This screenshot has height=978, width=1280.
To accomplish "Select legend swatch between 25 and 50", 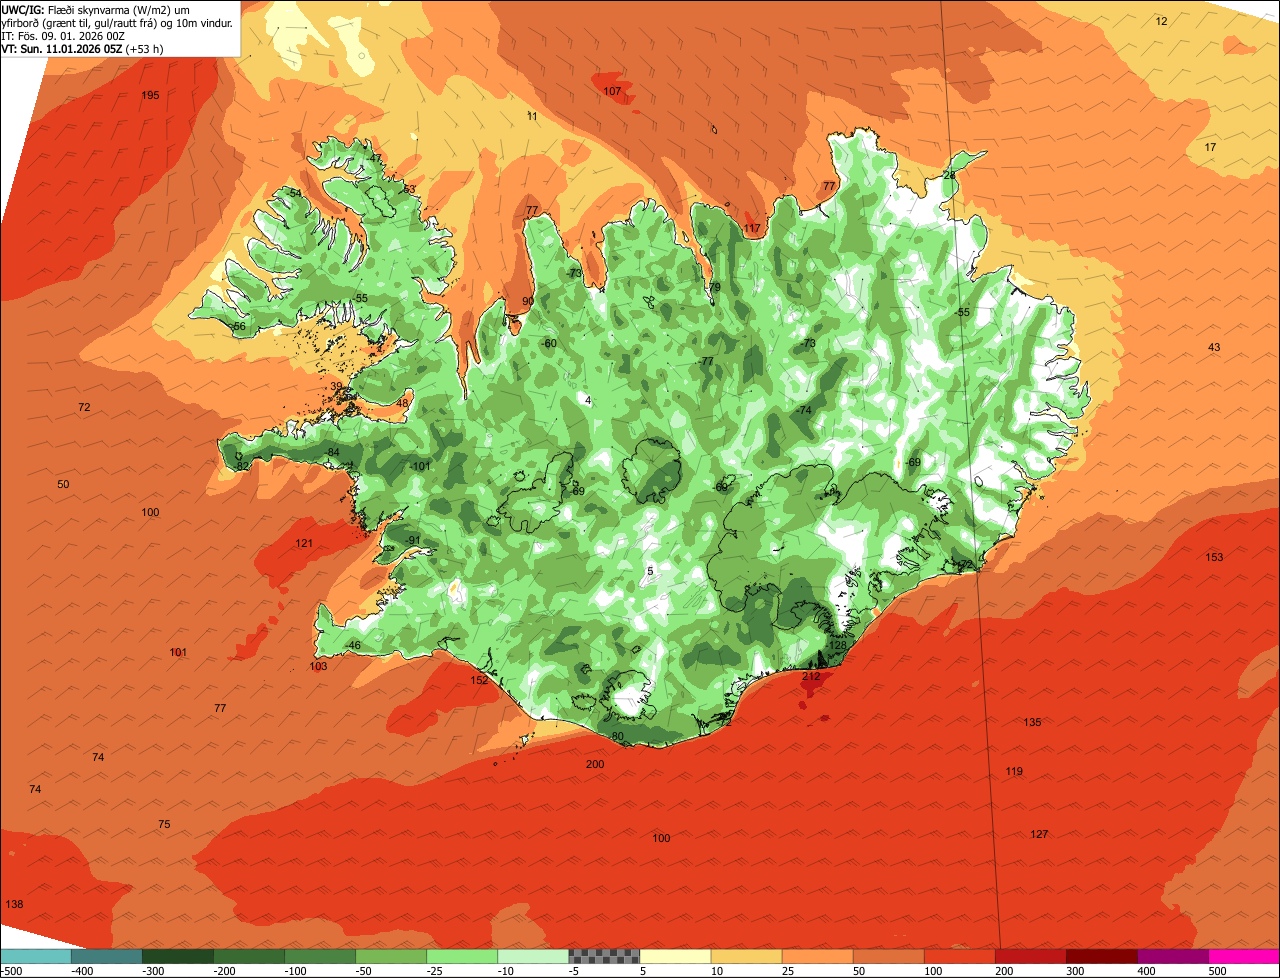I will point(818,956).
